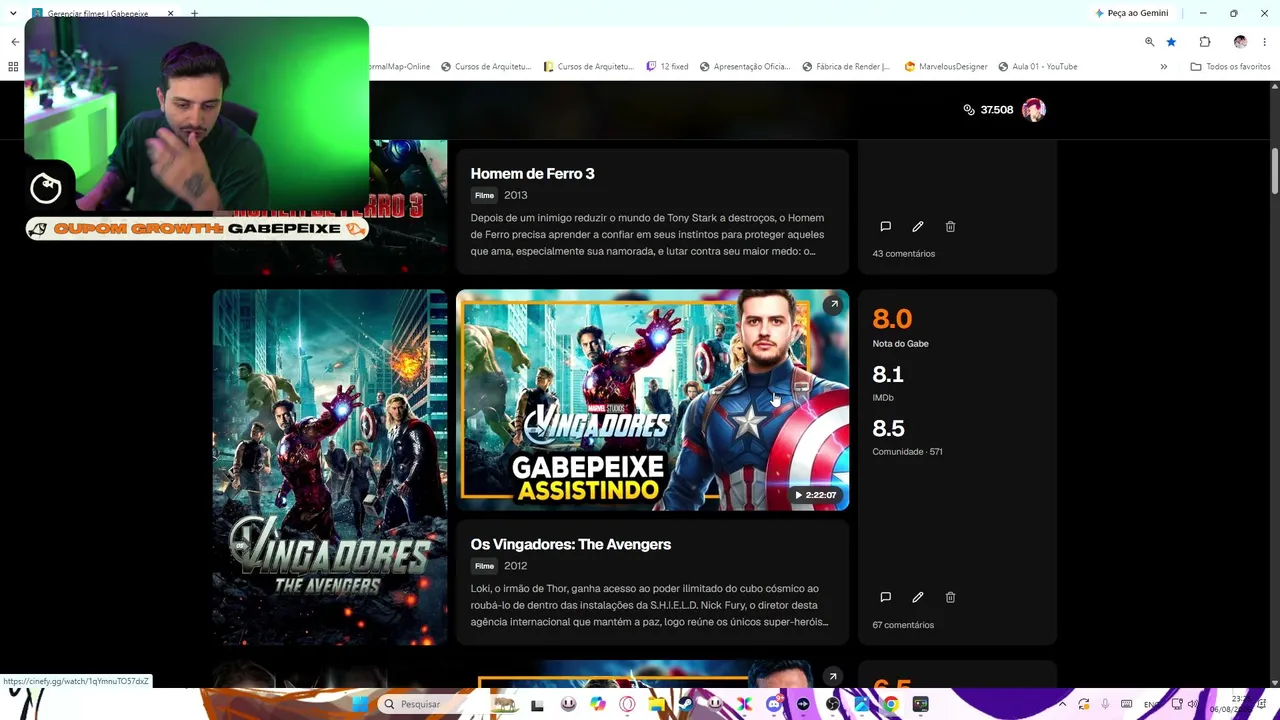Open the Aula 01 - YouTube bookmark
This screenshot has width=1280, height=720.
1038,67
